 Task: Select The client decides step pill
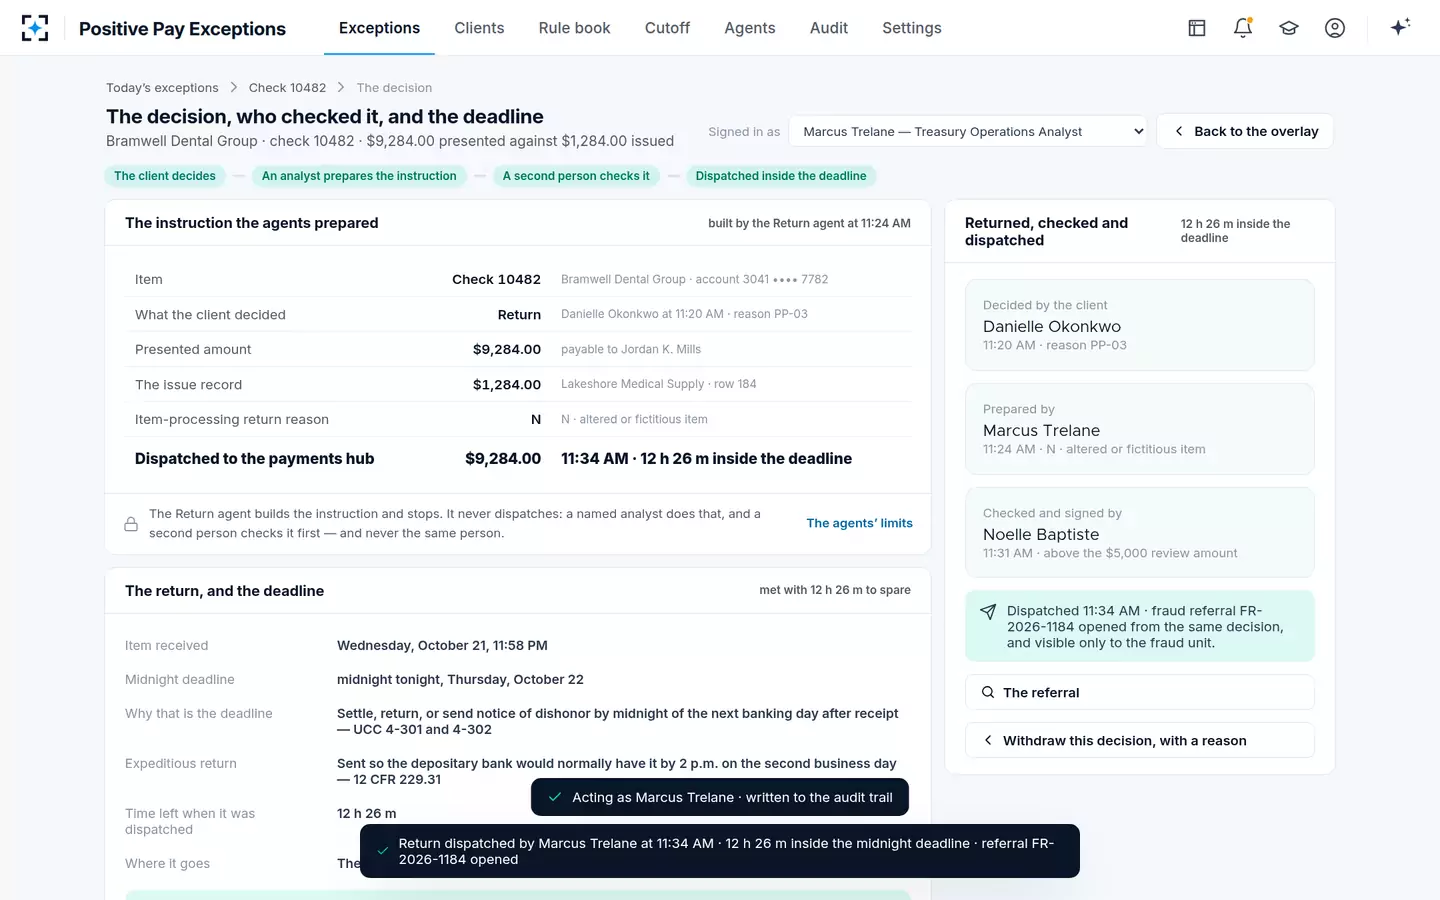coord(165,176)
